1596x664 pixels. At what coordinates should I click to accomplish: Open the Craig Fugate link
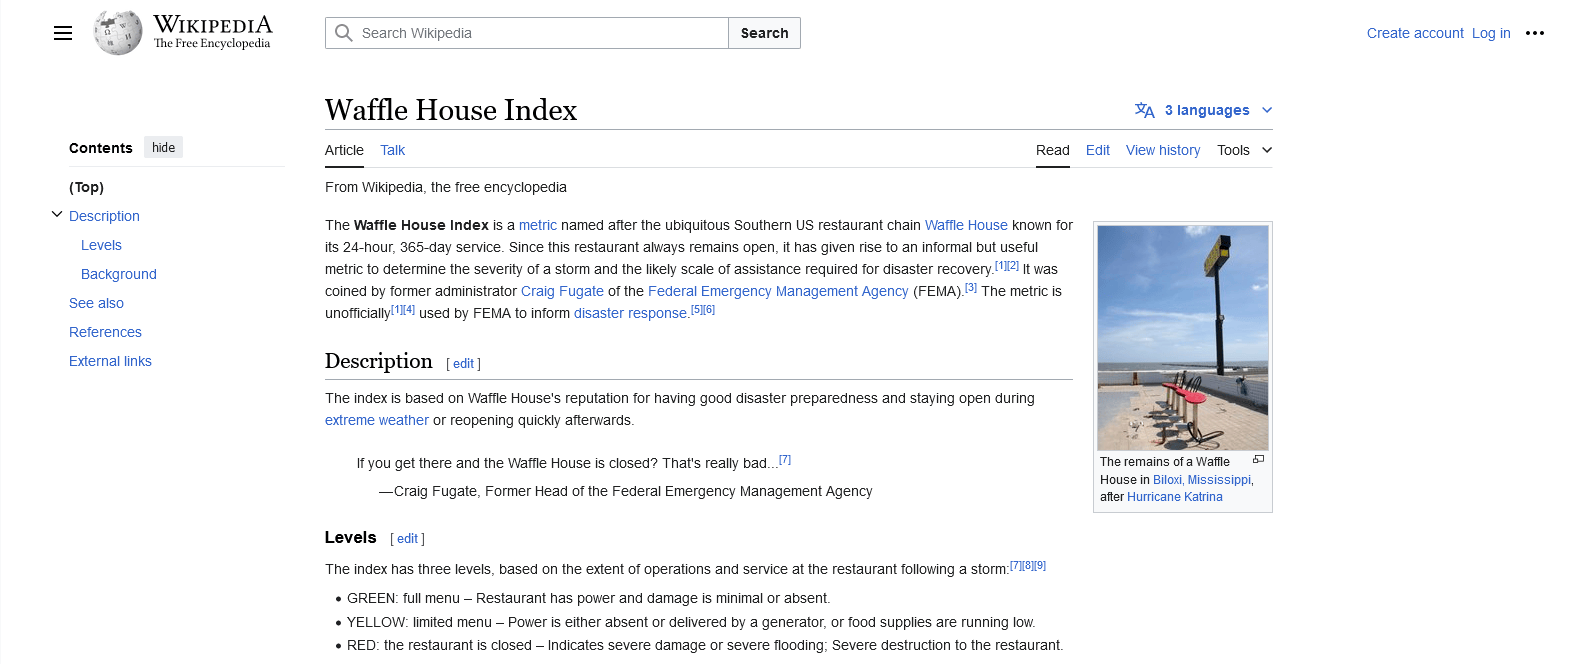coord(562,291)
